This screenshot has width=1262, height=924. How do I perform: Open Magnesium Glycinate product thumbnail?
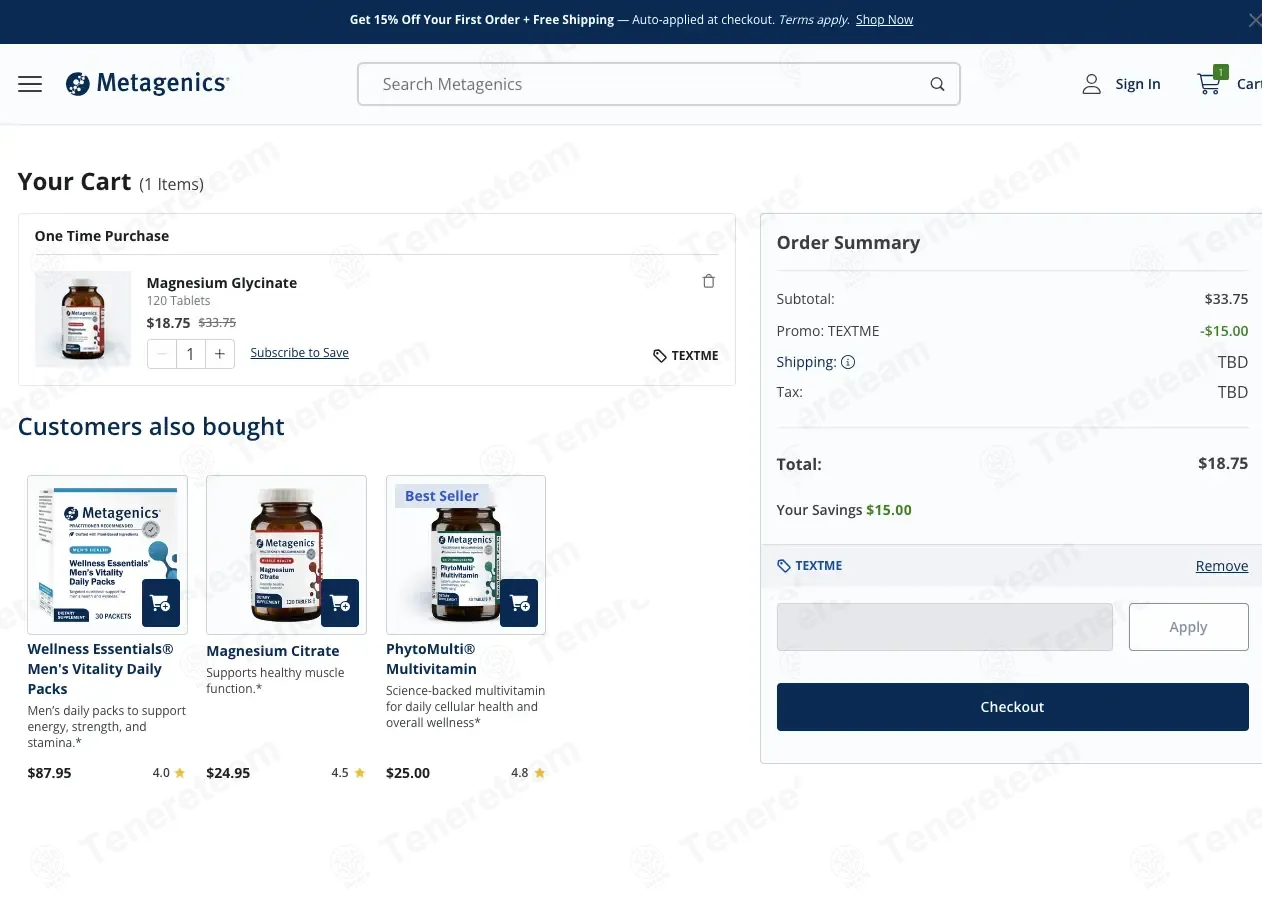[83, 319]
